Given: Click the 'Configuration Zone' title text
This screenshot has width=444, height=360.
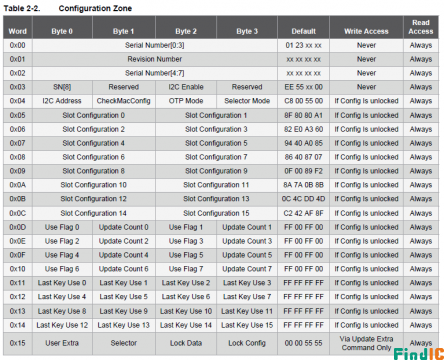Looking at the screenshot, I should (95, 8).
